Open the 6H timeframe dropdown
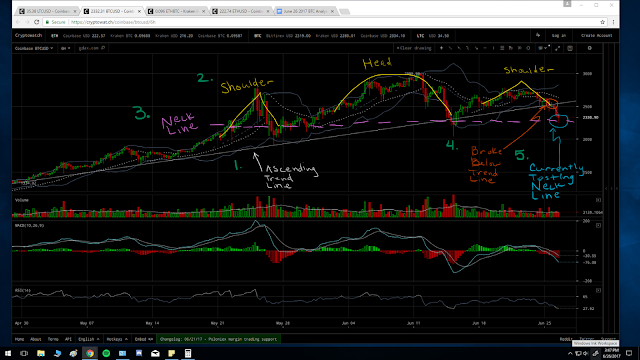This screenshot has width=640, height=360. tap(65, 48)
